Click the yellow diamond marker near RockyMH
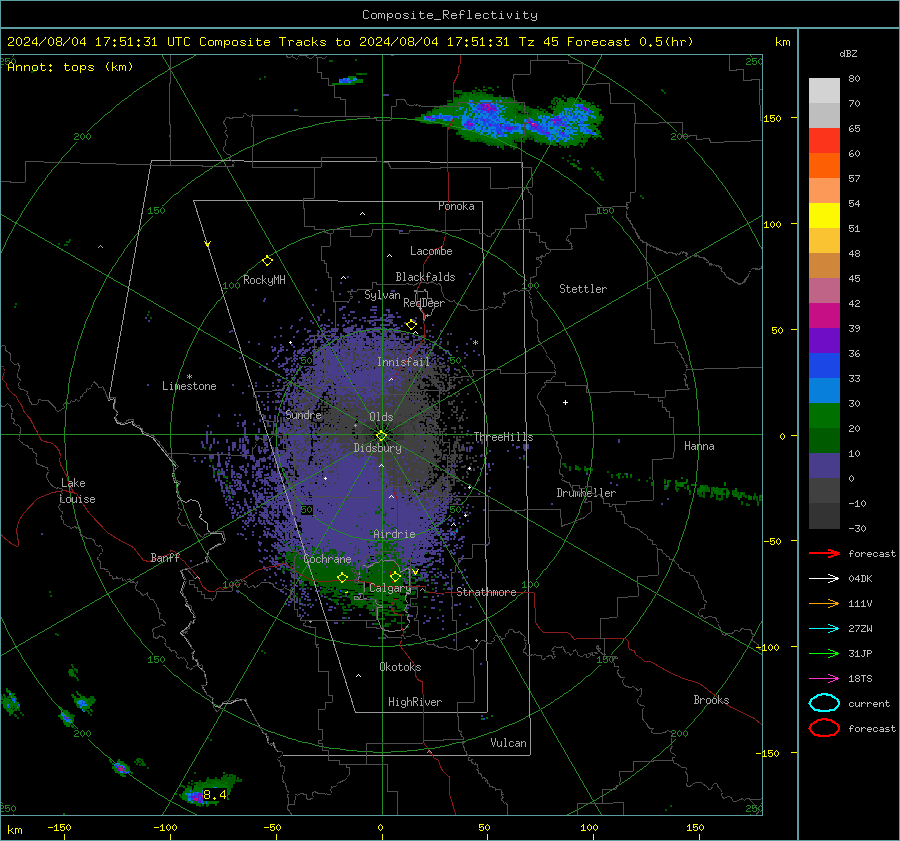 coord(267,261)
